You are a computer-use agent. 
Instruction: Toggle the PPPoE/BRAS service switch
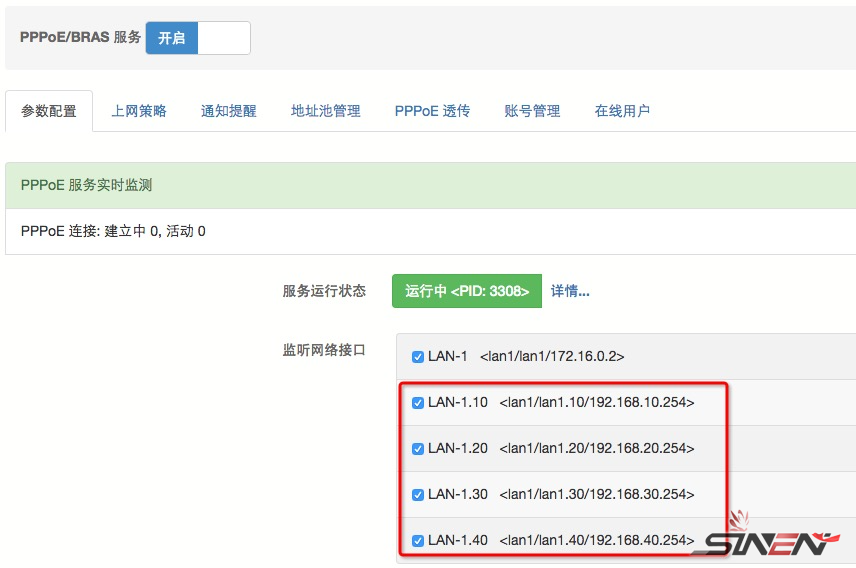[x=198, y=38]
